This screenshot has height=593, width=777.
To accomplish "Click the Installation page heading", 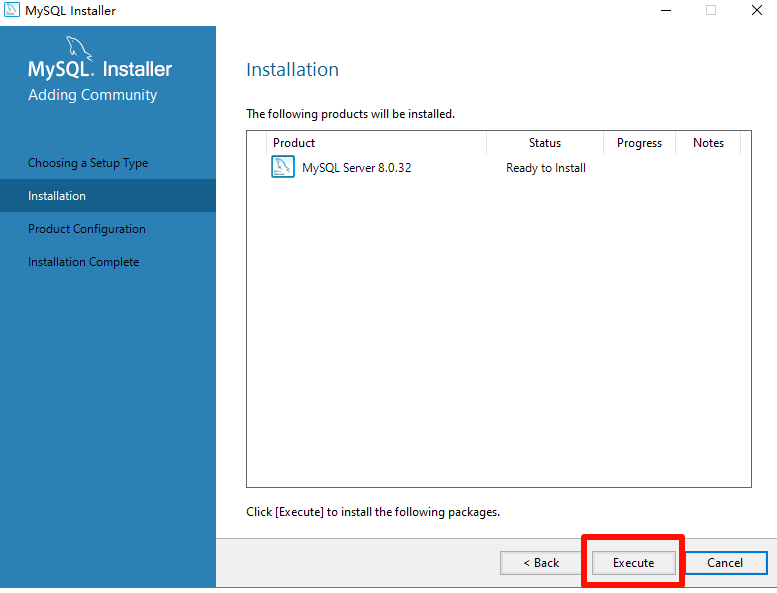I will point(292,69).
